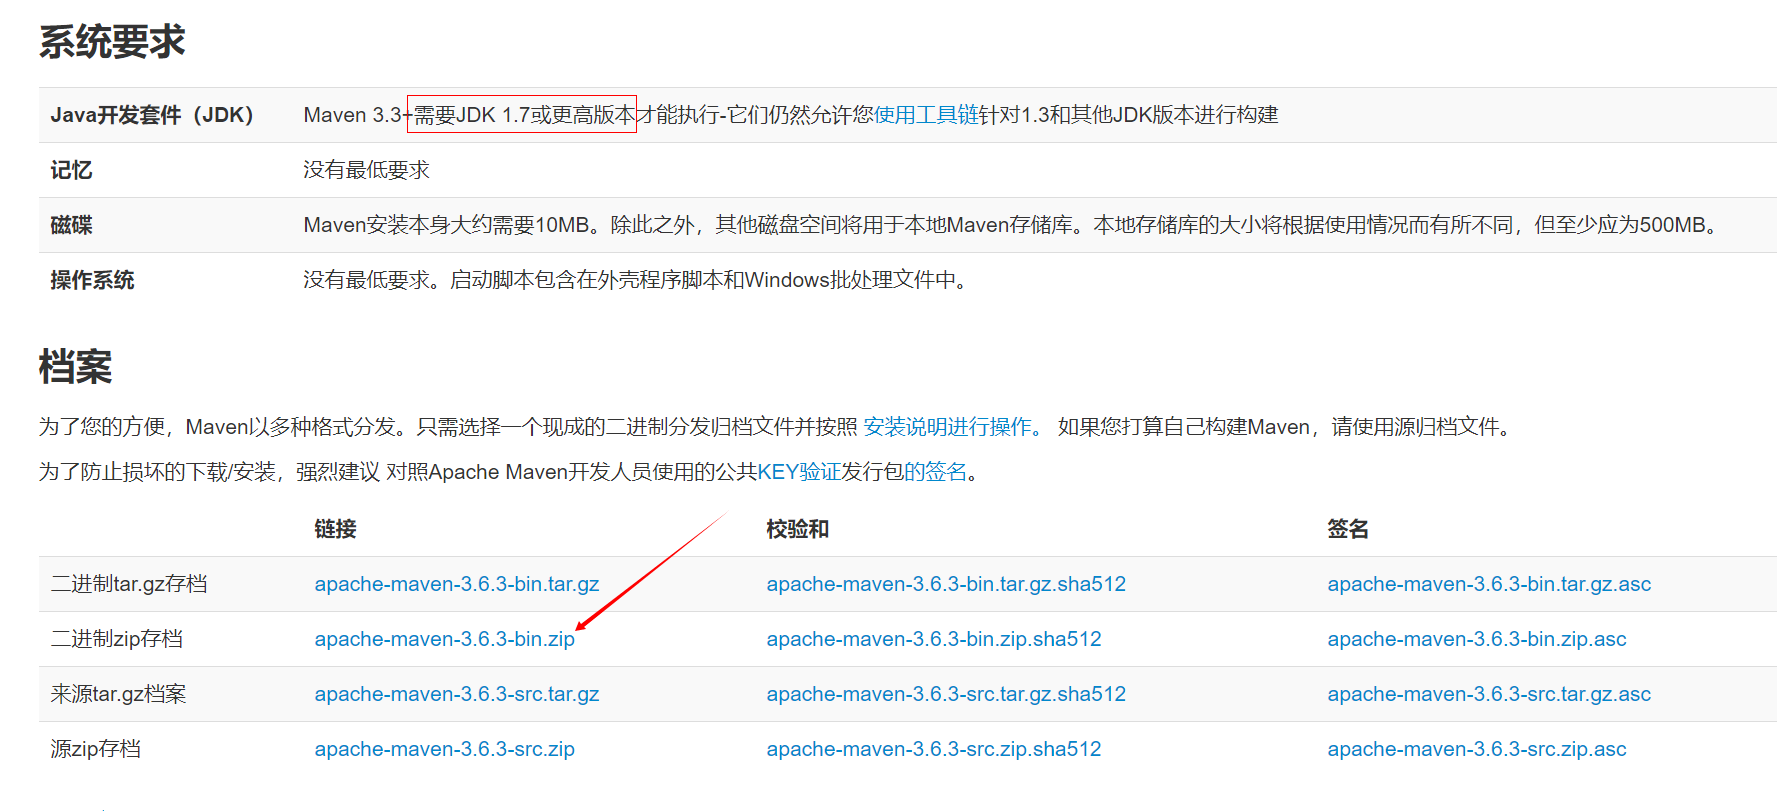Image resolution: width=1777 pixels, height=811 pixels.
Task: Open apache-maven-3.6.3-src.zip.asc signature
Action: tap(1477, 749)
